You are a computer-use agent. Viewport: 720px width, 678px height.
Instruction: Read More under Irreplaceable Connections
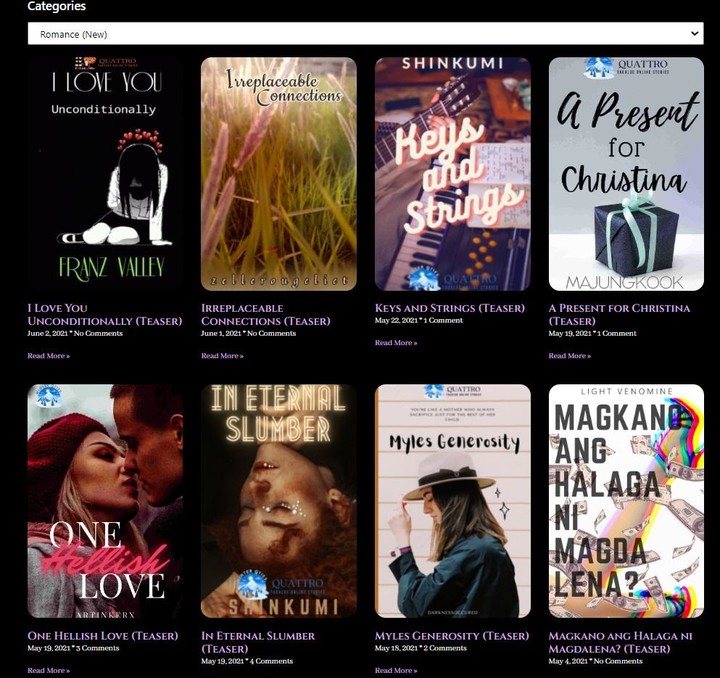tap(222, 356)
